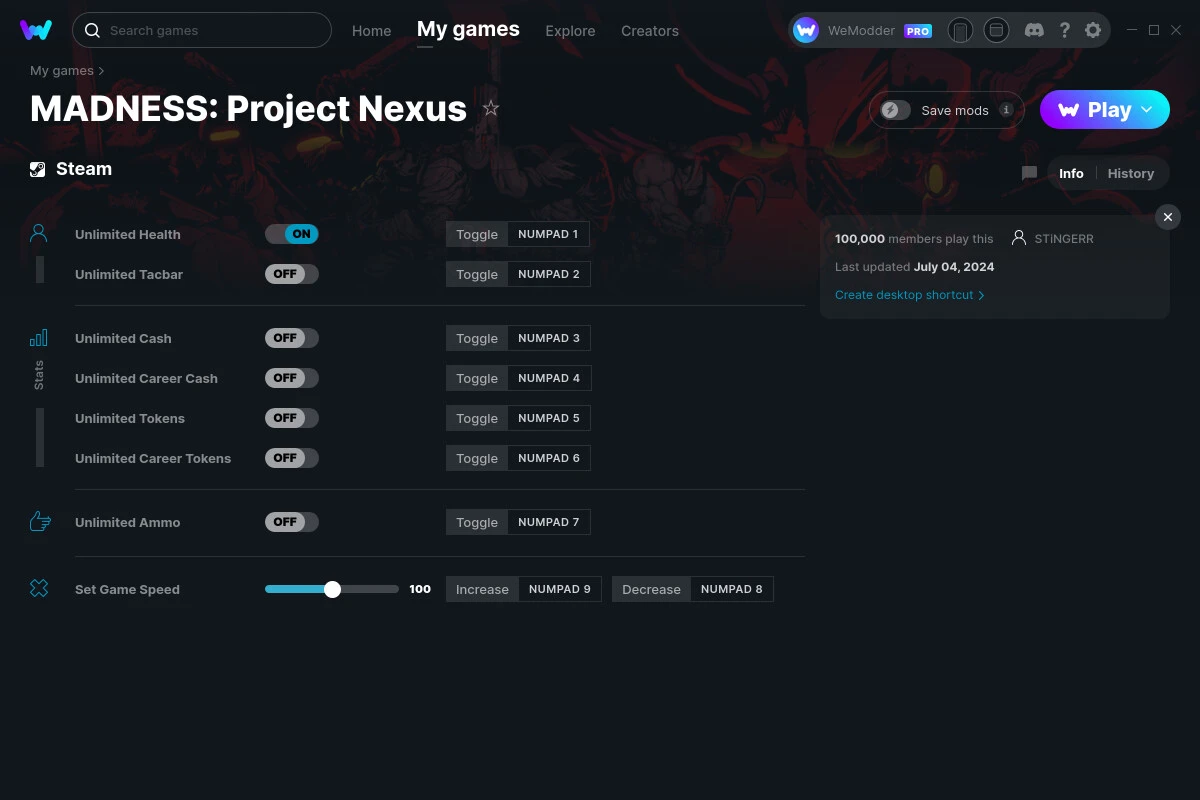The image size is (1200, 800).
Task: Click the help question mark icon
Action: coord(1064,30)
